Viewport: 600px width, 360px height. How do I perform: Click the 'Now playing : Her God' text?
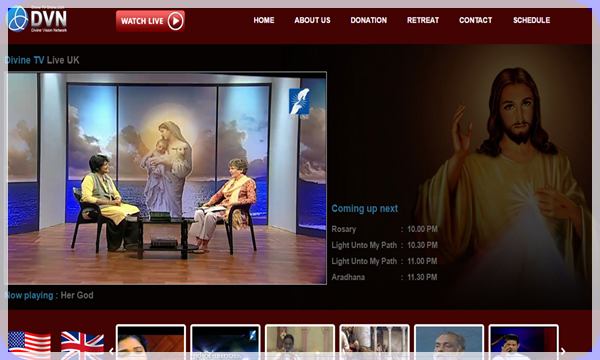point(49,295)
